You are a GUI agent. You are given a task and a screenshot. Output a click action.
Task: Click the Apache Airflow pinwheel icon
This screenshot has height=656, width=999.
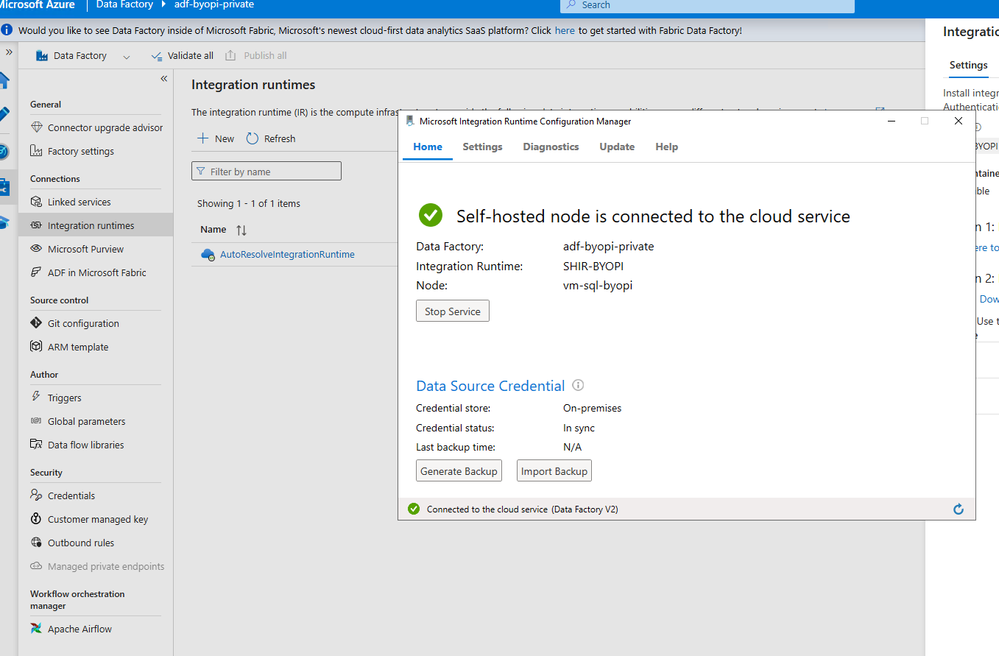click(x=36, y=629)
